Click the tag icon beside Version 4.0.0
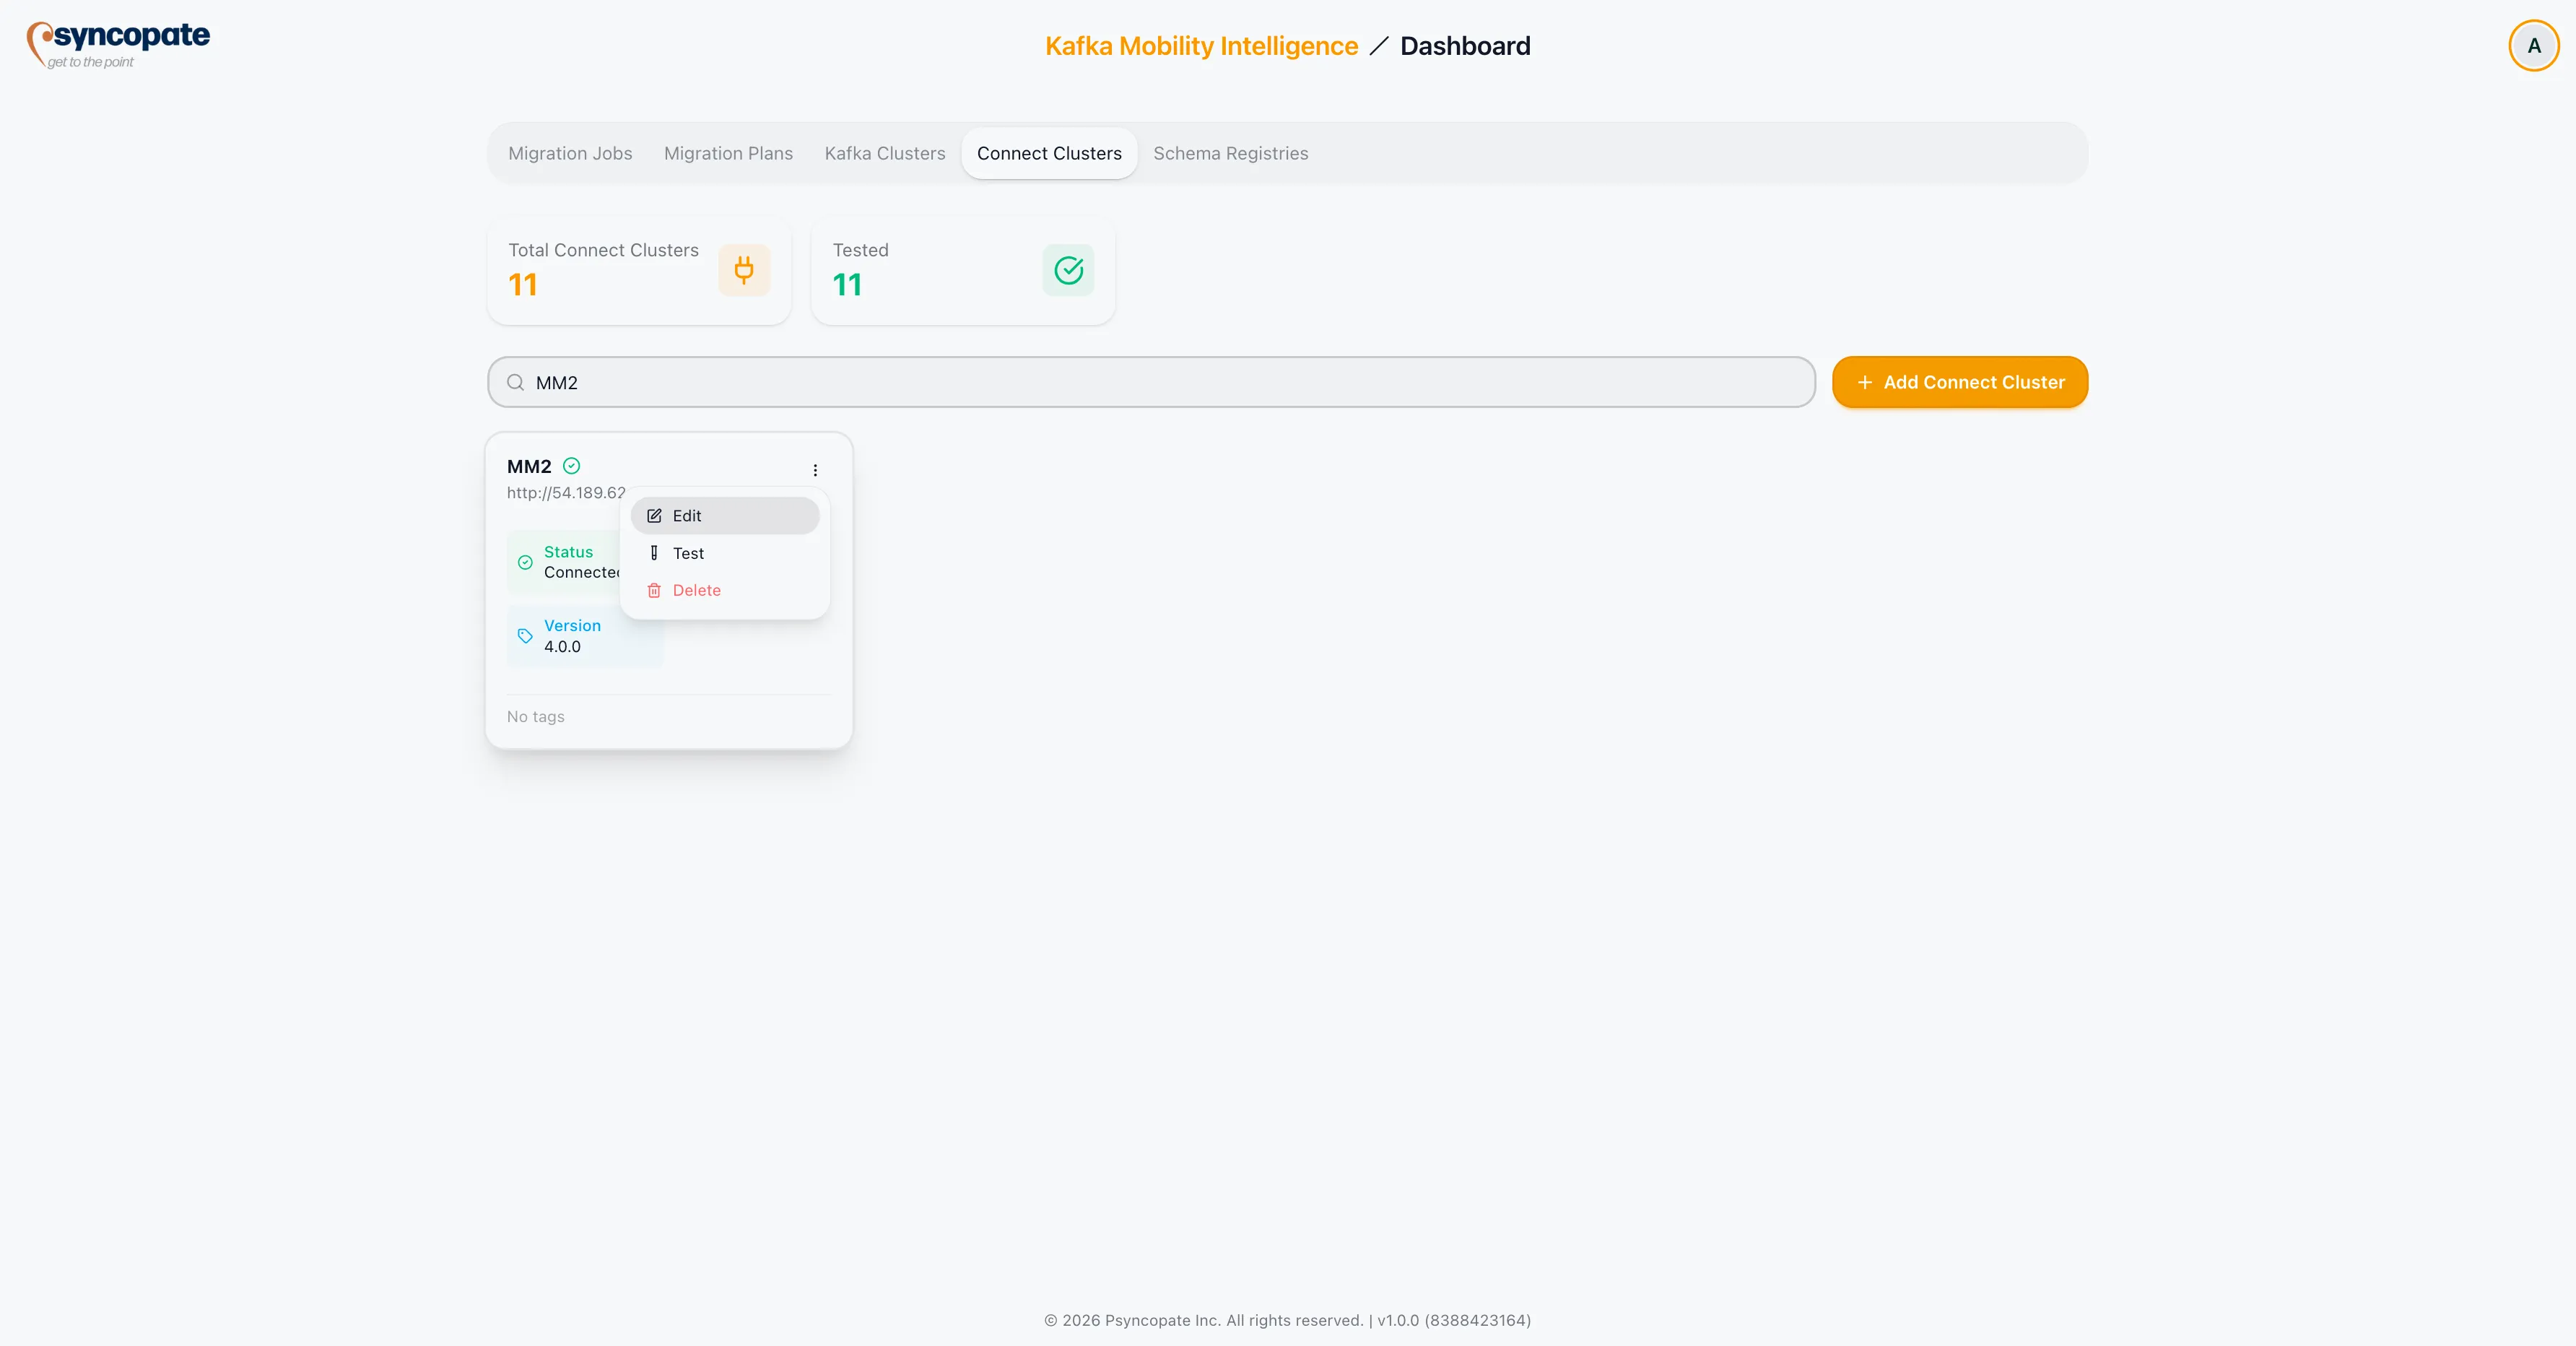This screenshot has height=1346, width=2576. point(524,636)
